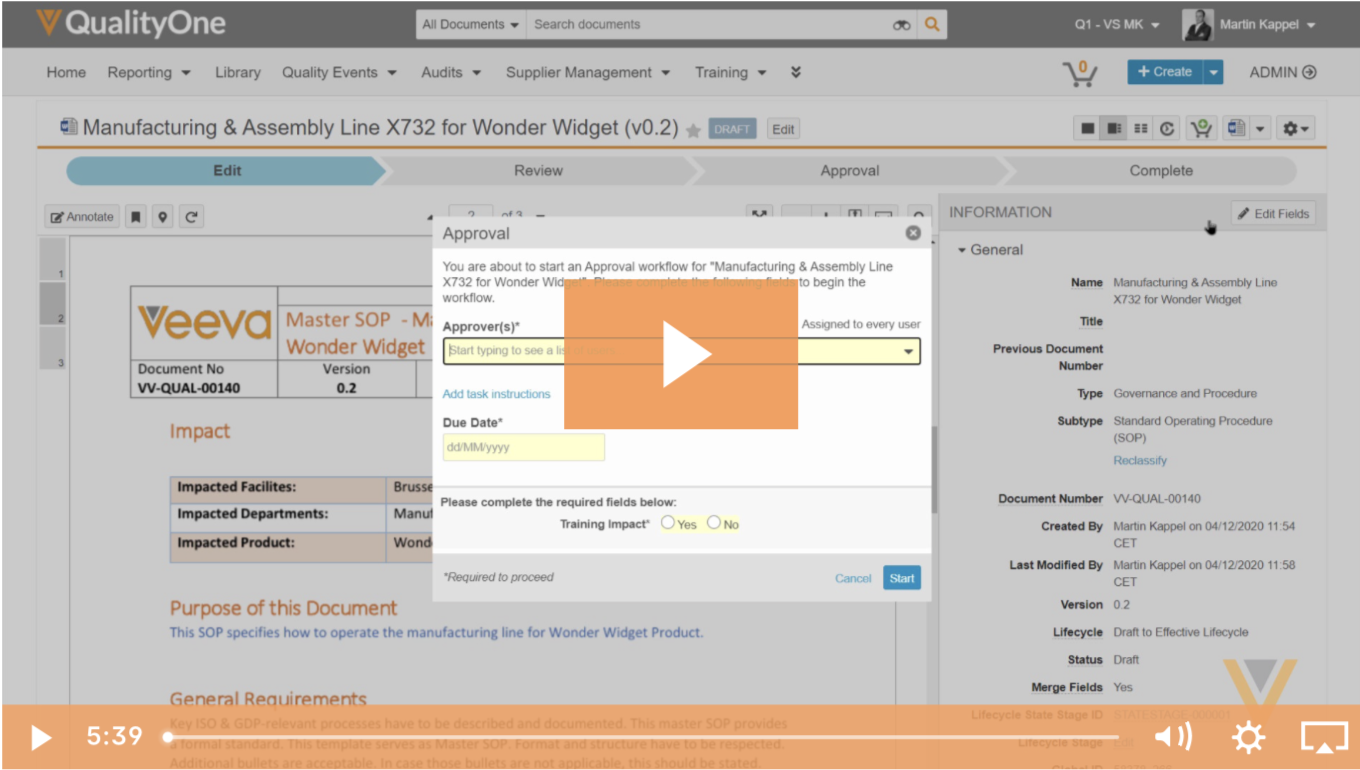Click the fullscreen expand icon in viewer toolbar
Image resolution: width=1360 pixels, height=770 pixels.
(760, 212)
